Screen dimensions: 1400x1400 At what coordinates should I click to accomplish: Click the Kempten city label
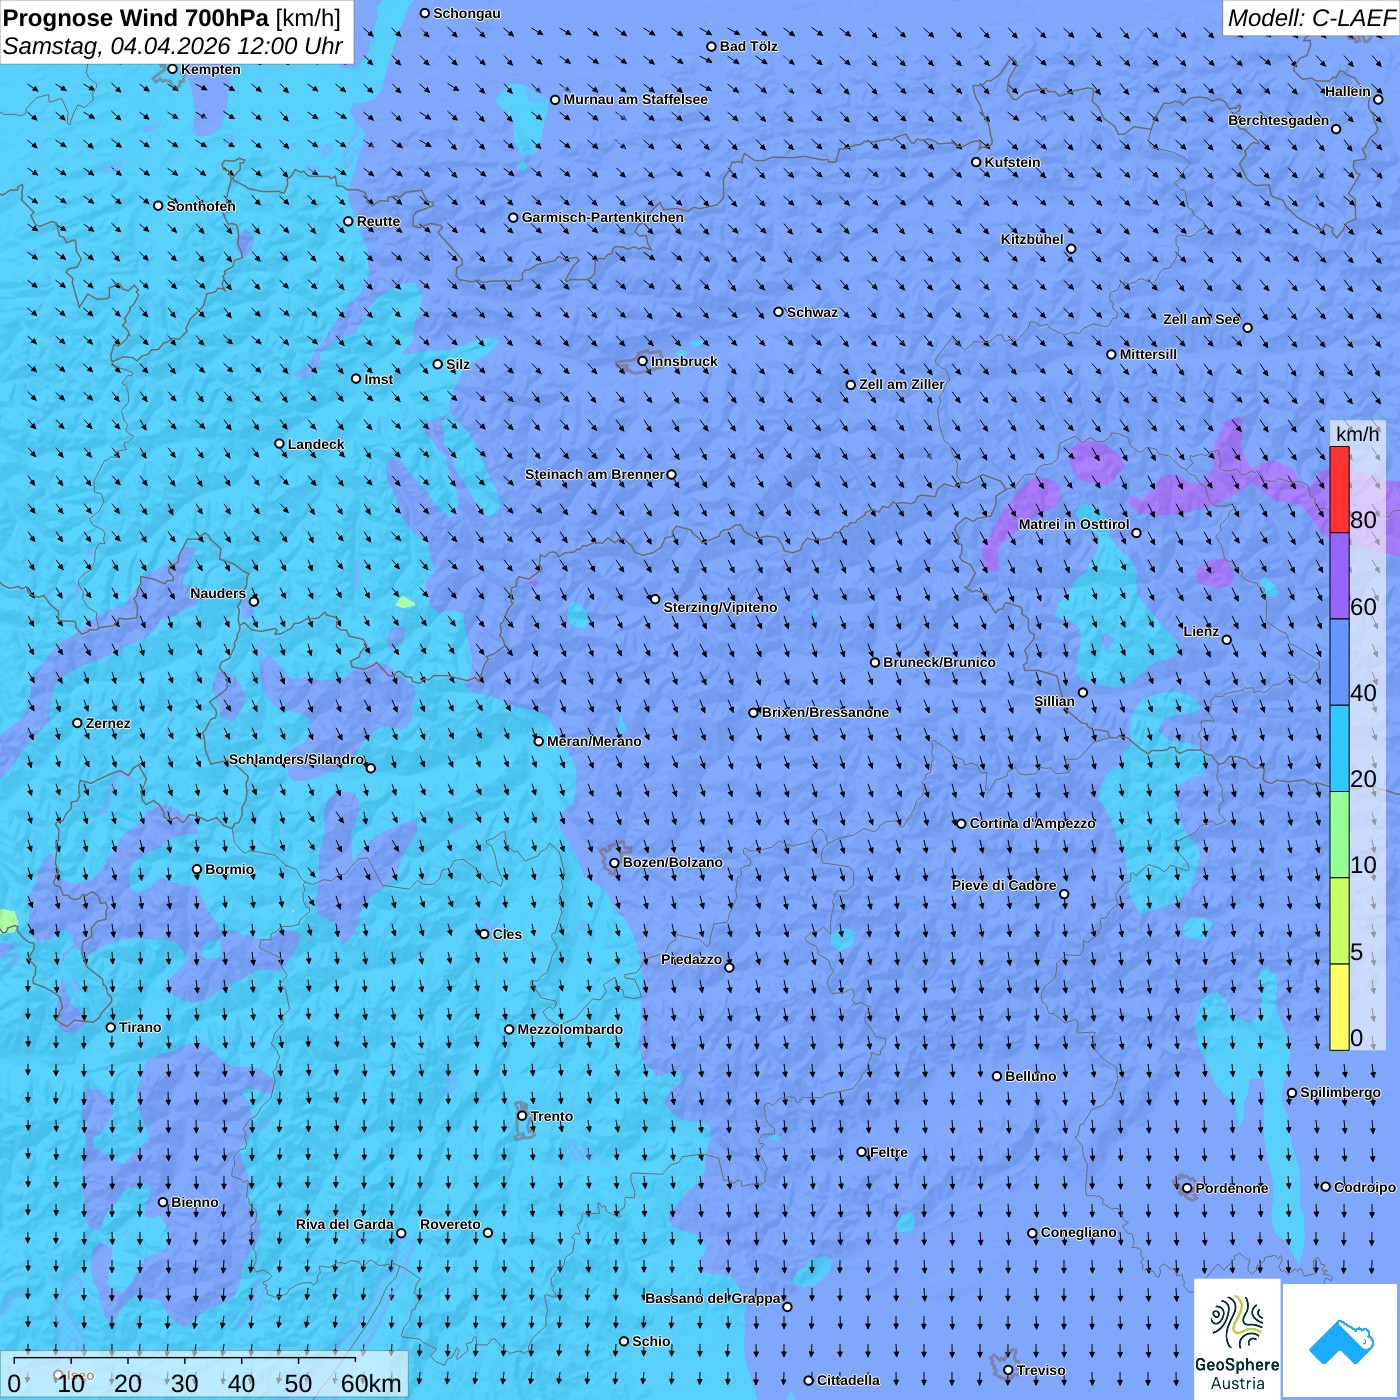point(211,69)
